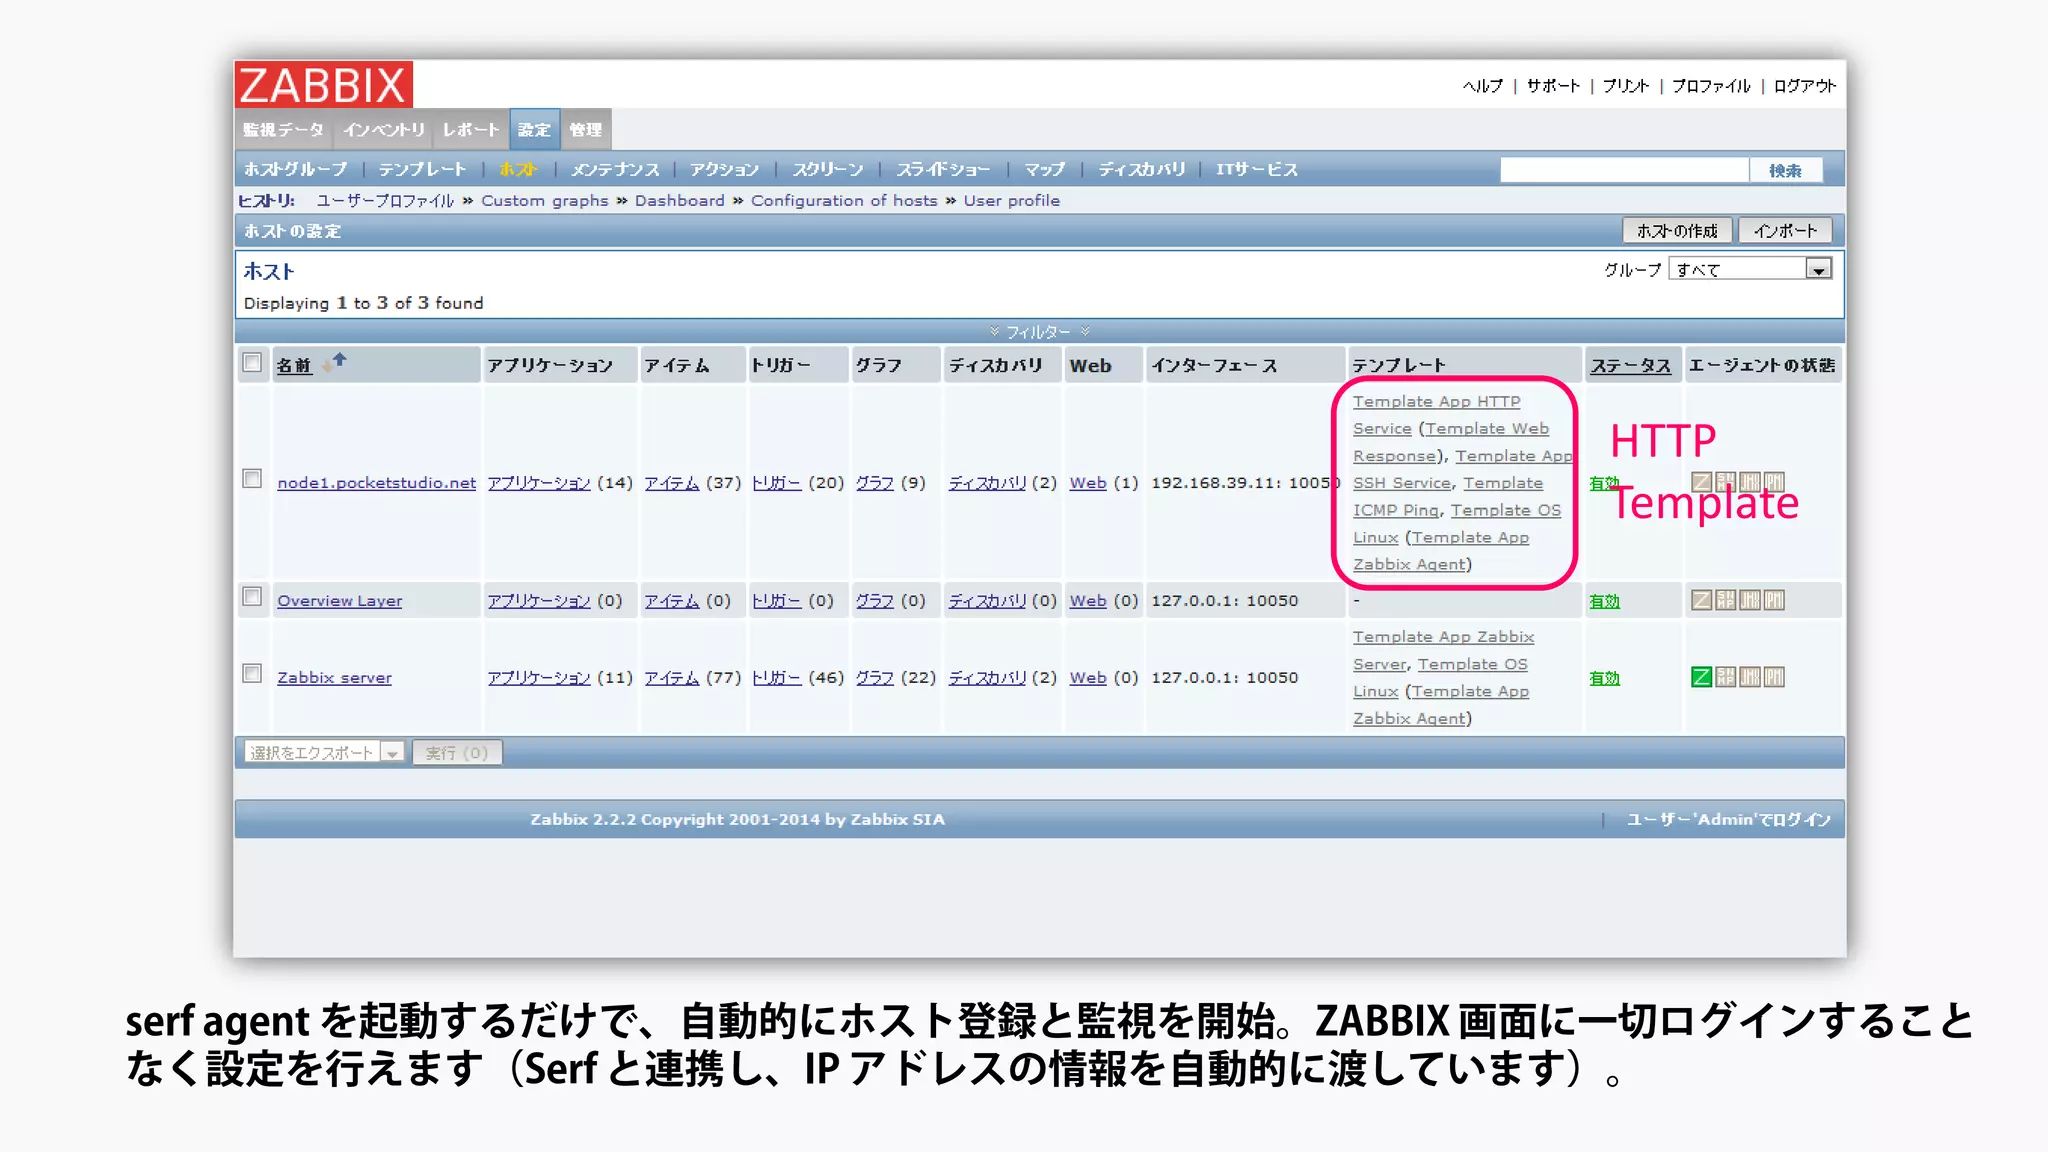Click the Zabbix agent icon for node1.pocketstudio.net
The width and height of the screenshot is (2048, 1152).
tap(1701, 482)
